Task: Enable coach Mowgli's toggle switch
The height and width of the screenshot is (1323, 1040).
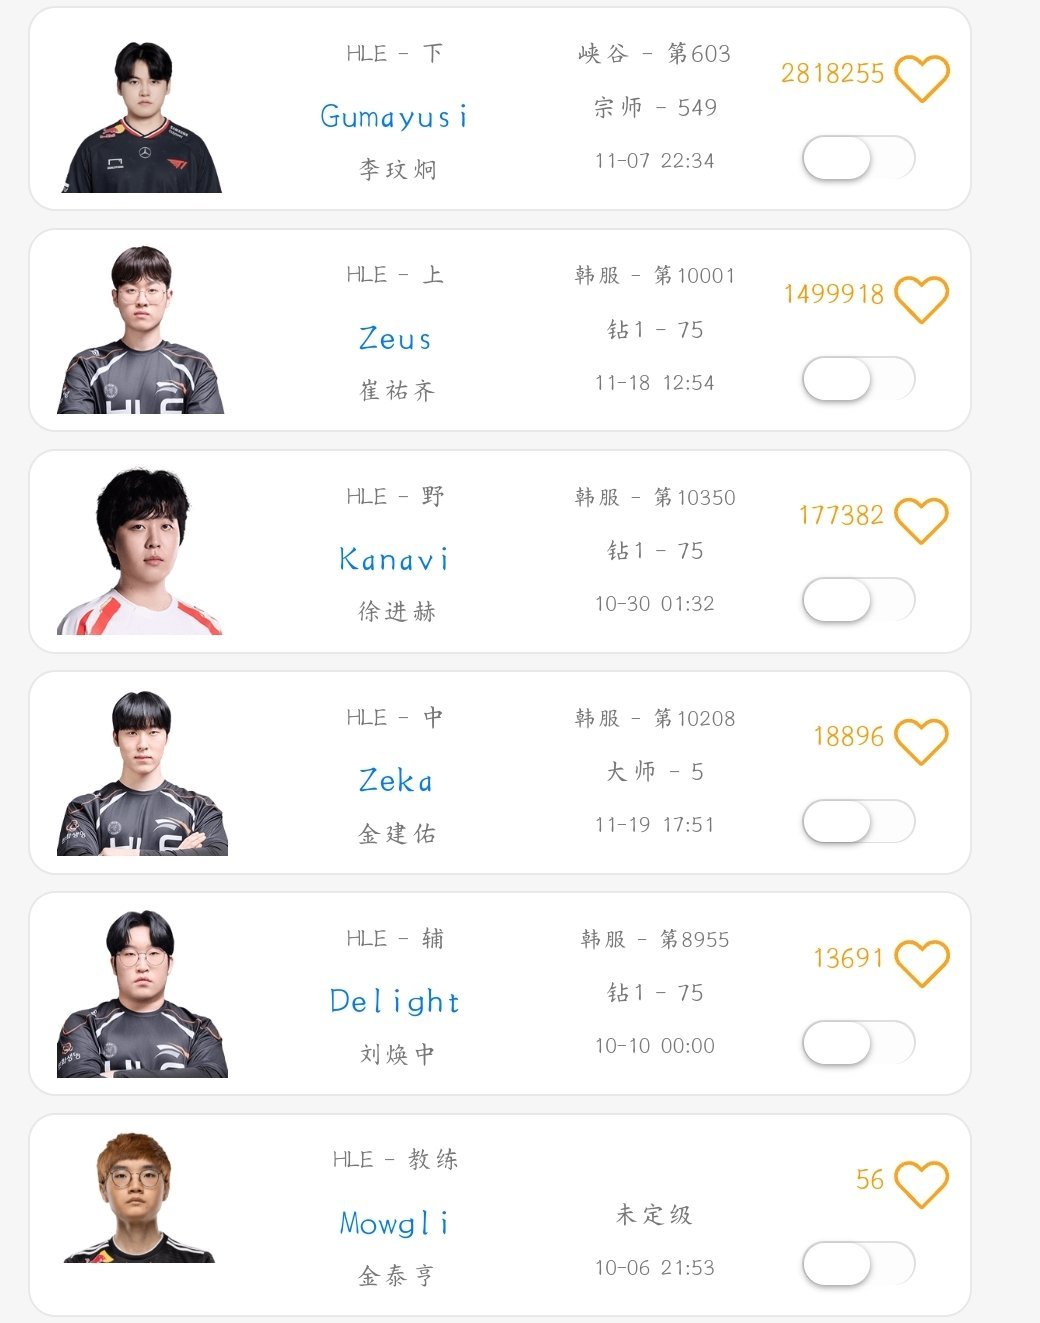Action: pos(858,1264)
